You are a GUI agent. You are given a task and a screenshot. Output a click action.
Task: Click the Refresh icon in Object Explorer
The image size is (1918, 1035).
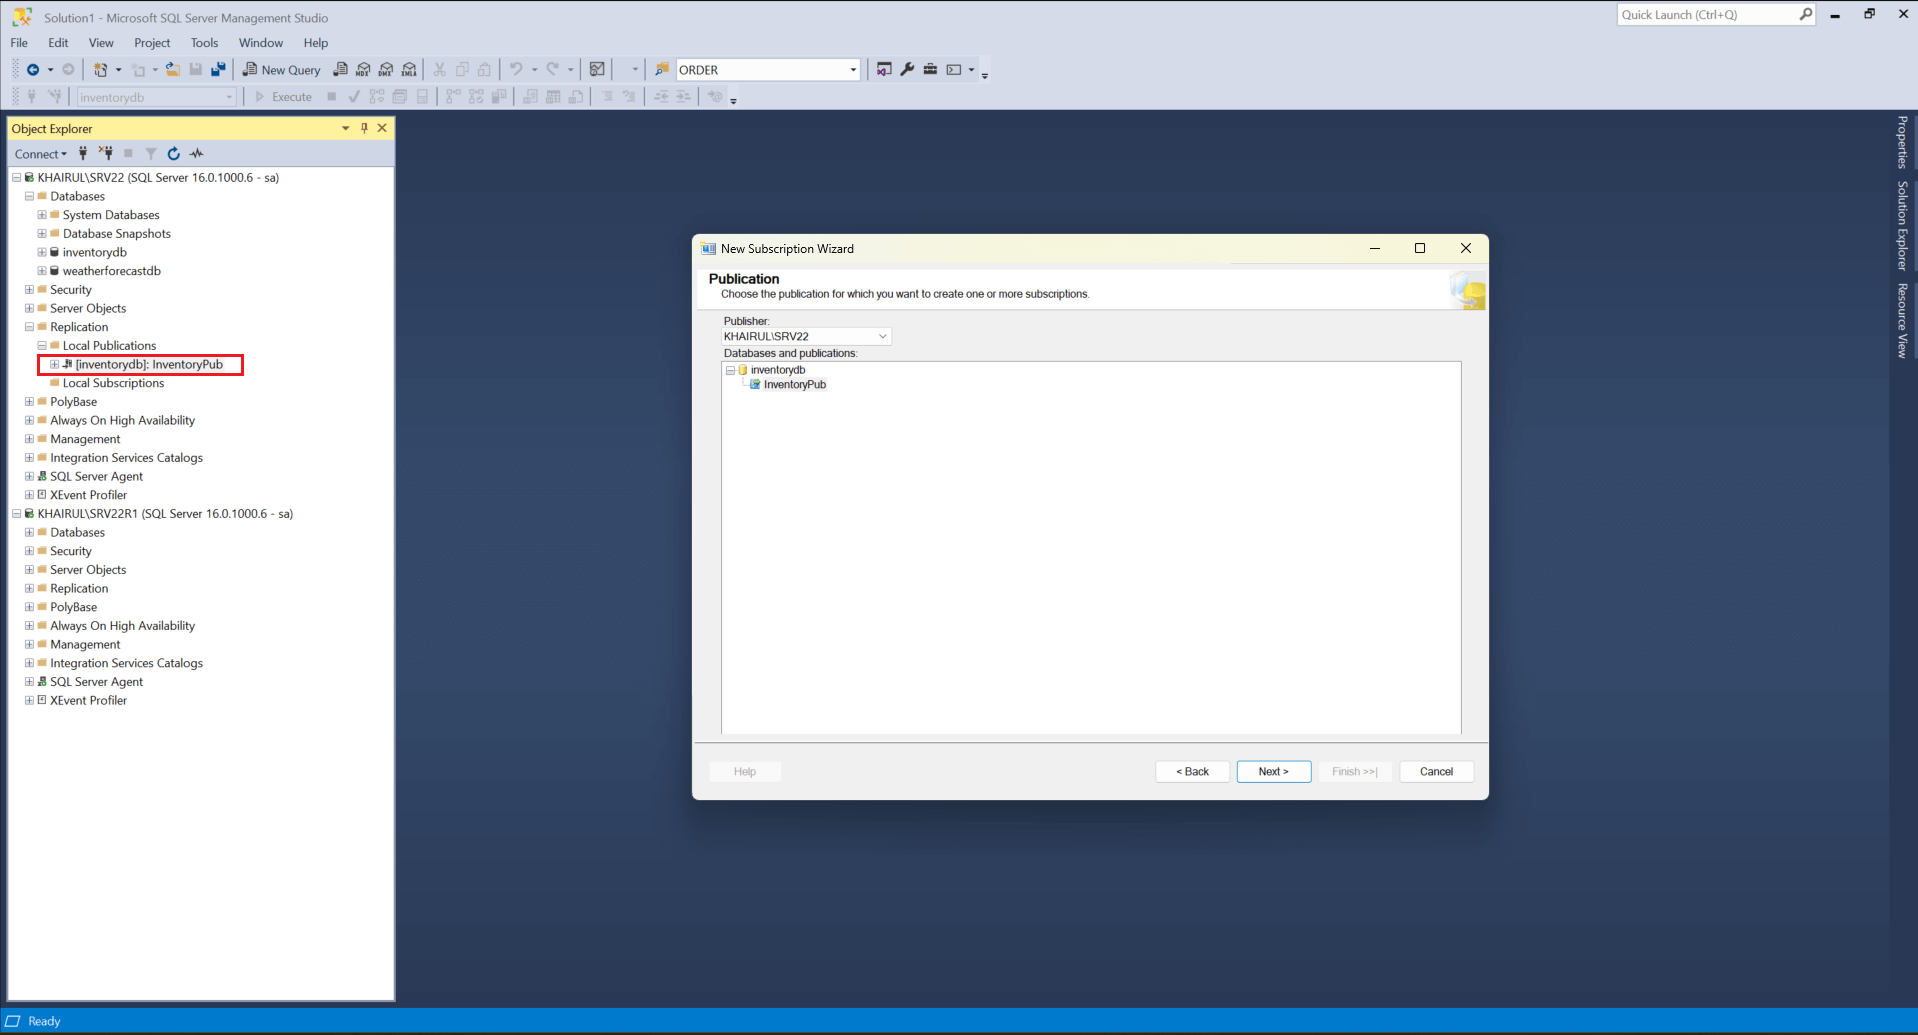point(173,154)
